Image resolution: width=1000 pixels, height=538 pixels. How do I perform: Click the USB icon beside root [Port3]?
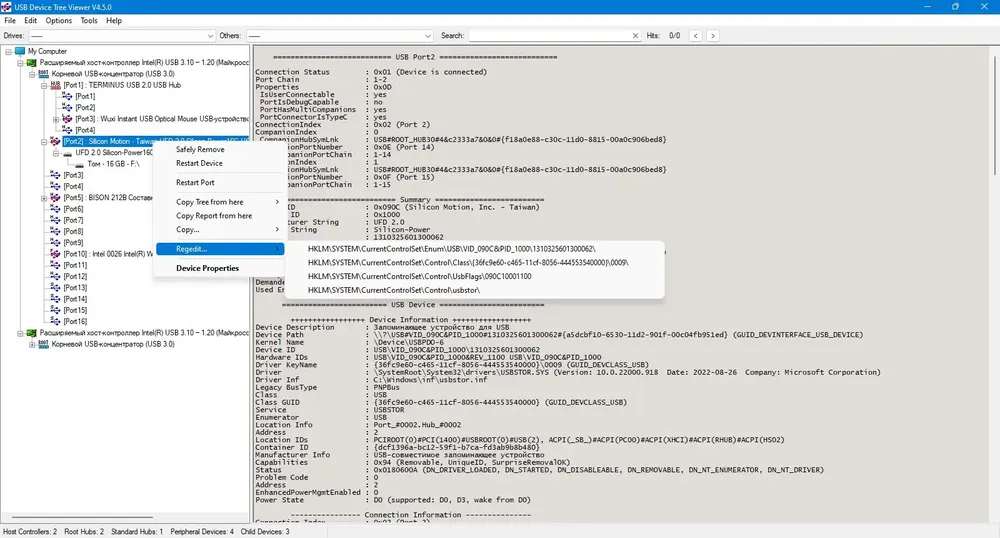tap(55, 175)
